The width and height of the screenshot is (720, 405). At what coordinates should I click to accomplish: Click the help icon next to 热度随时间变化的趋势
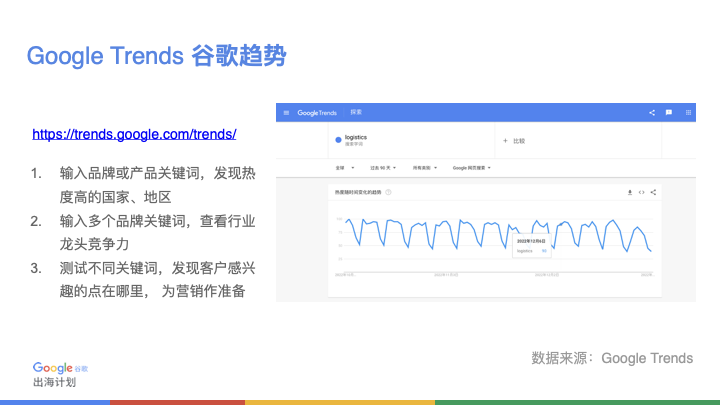click(388, 192)
